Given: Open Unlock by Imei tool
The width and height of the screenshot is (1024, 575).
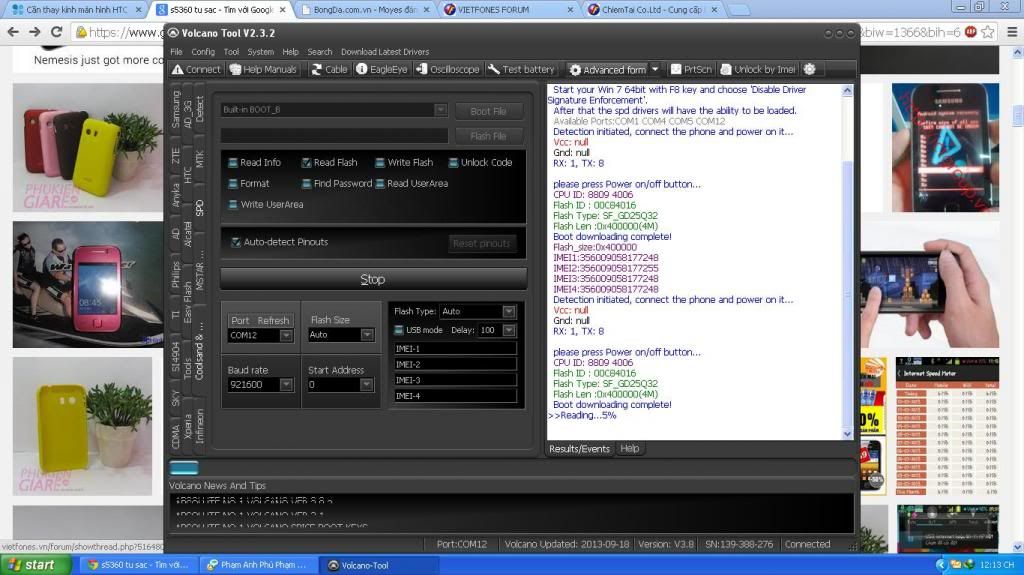Looking at the screenshot, I should 758,69.
